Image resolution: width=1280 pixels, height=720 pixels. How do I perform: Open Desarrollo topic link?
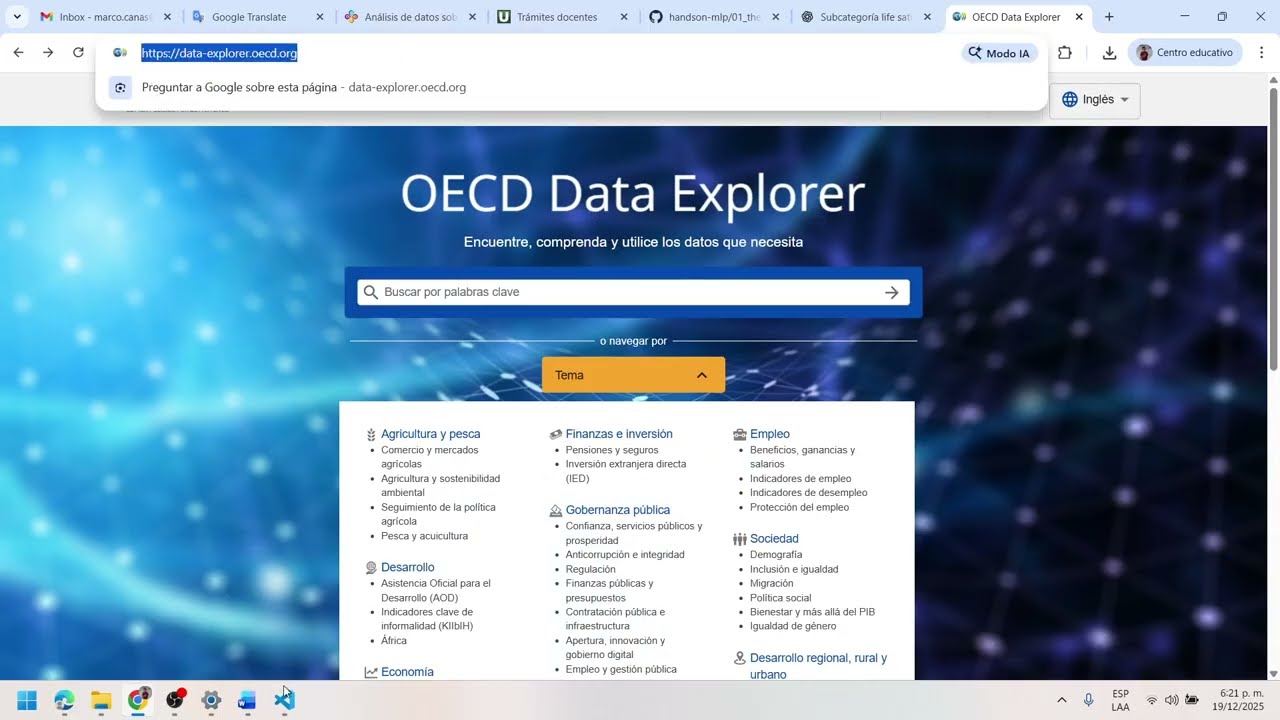[x=407, y=567]
